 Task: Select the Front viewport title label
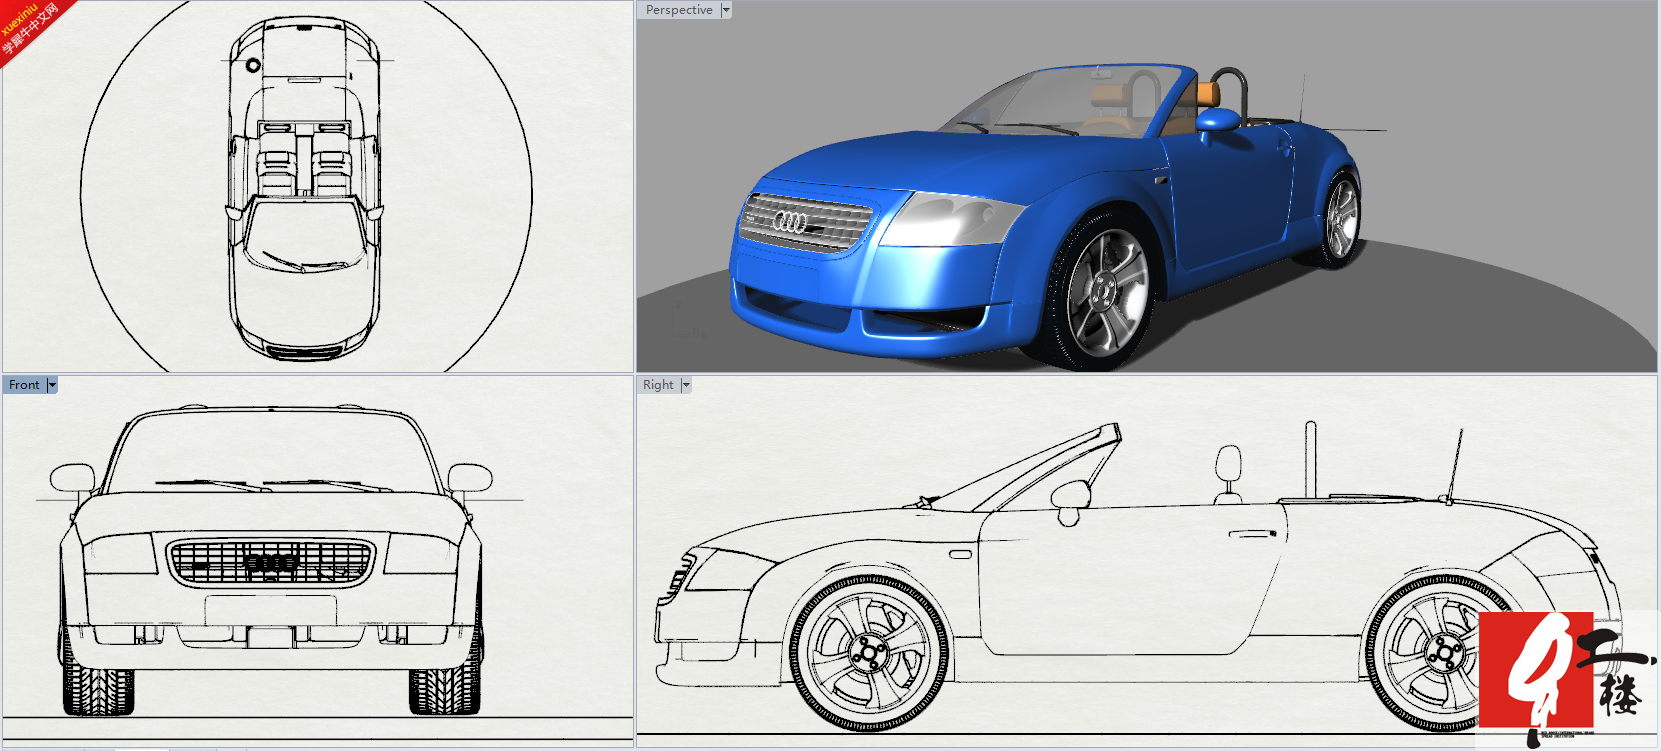click(25, 385)
